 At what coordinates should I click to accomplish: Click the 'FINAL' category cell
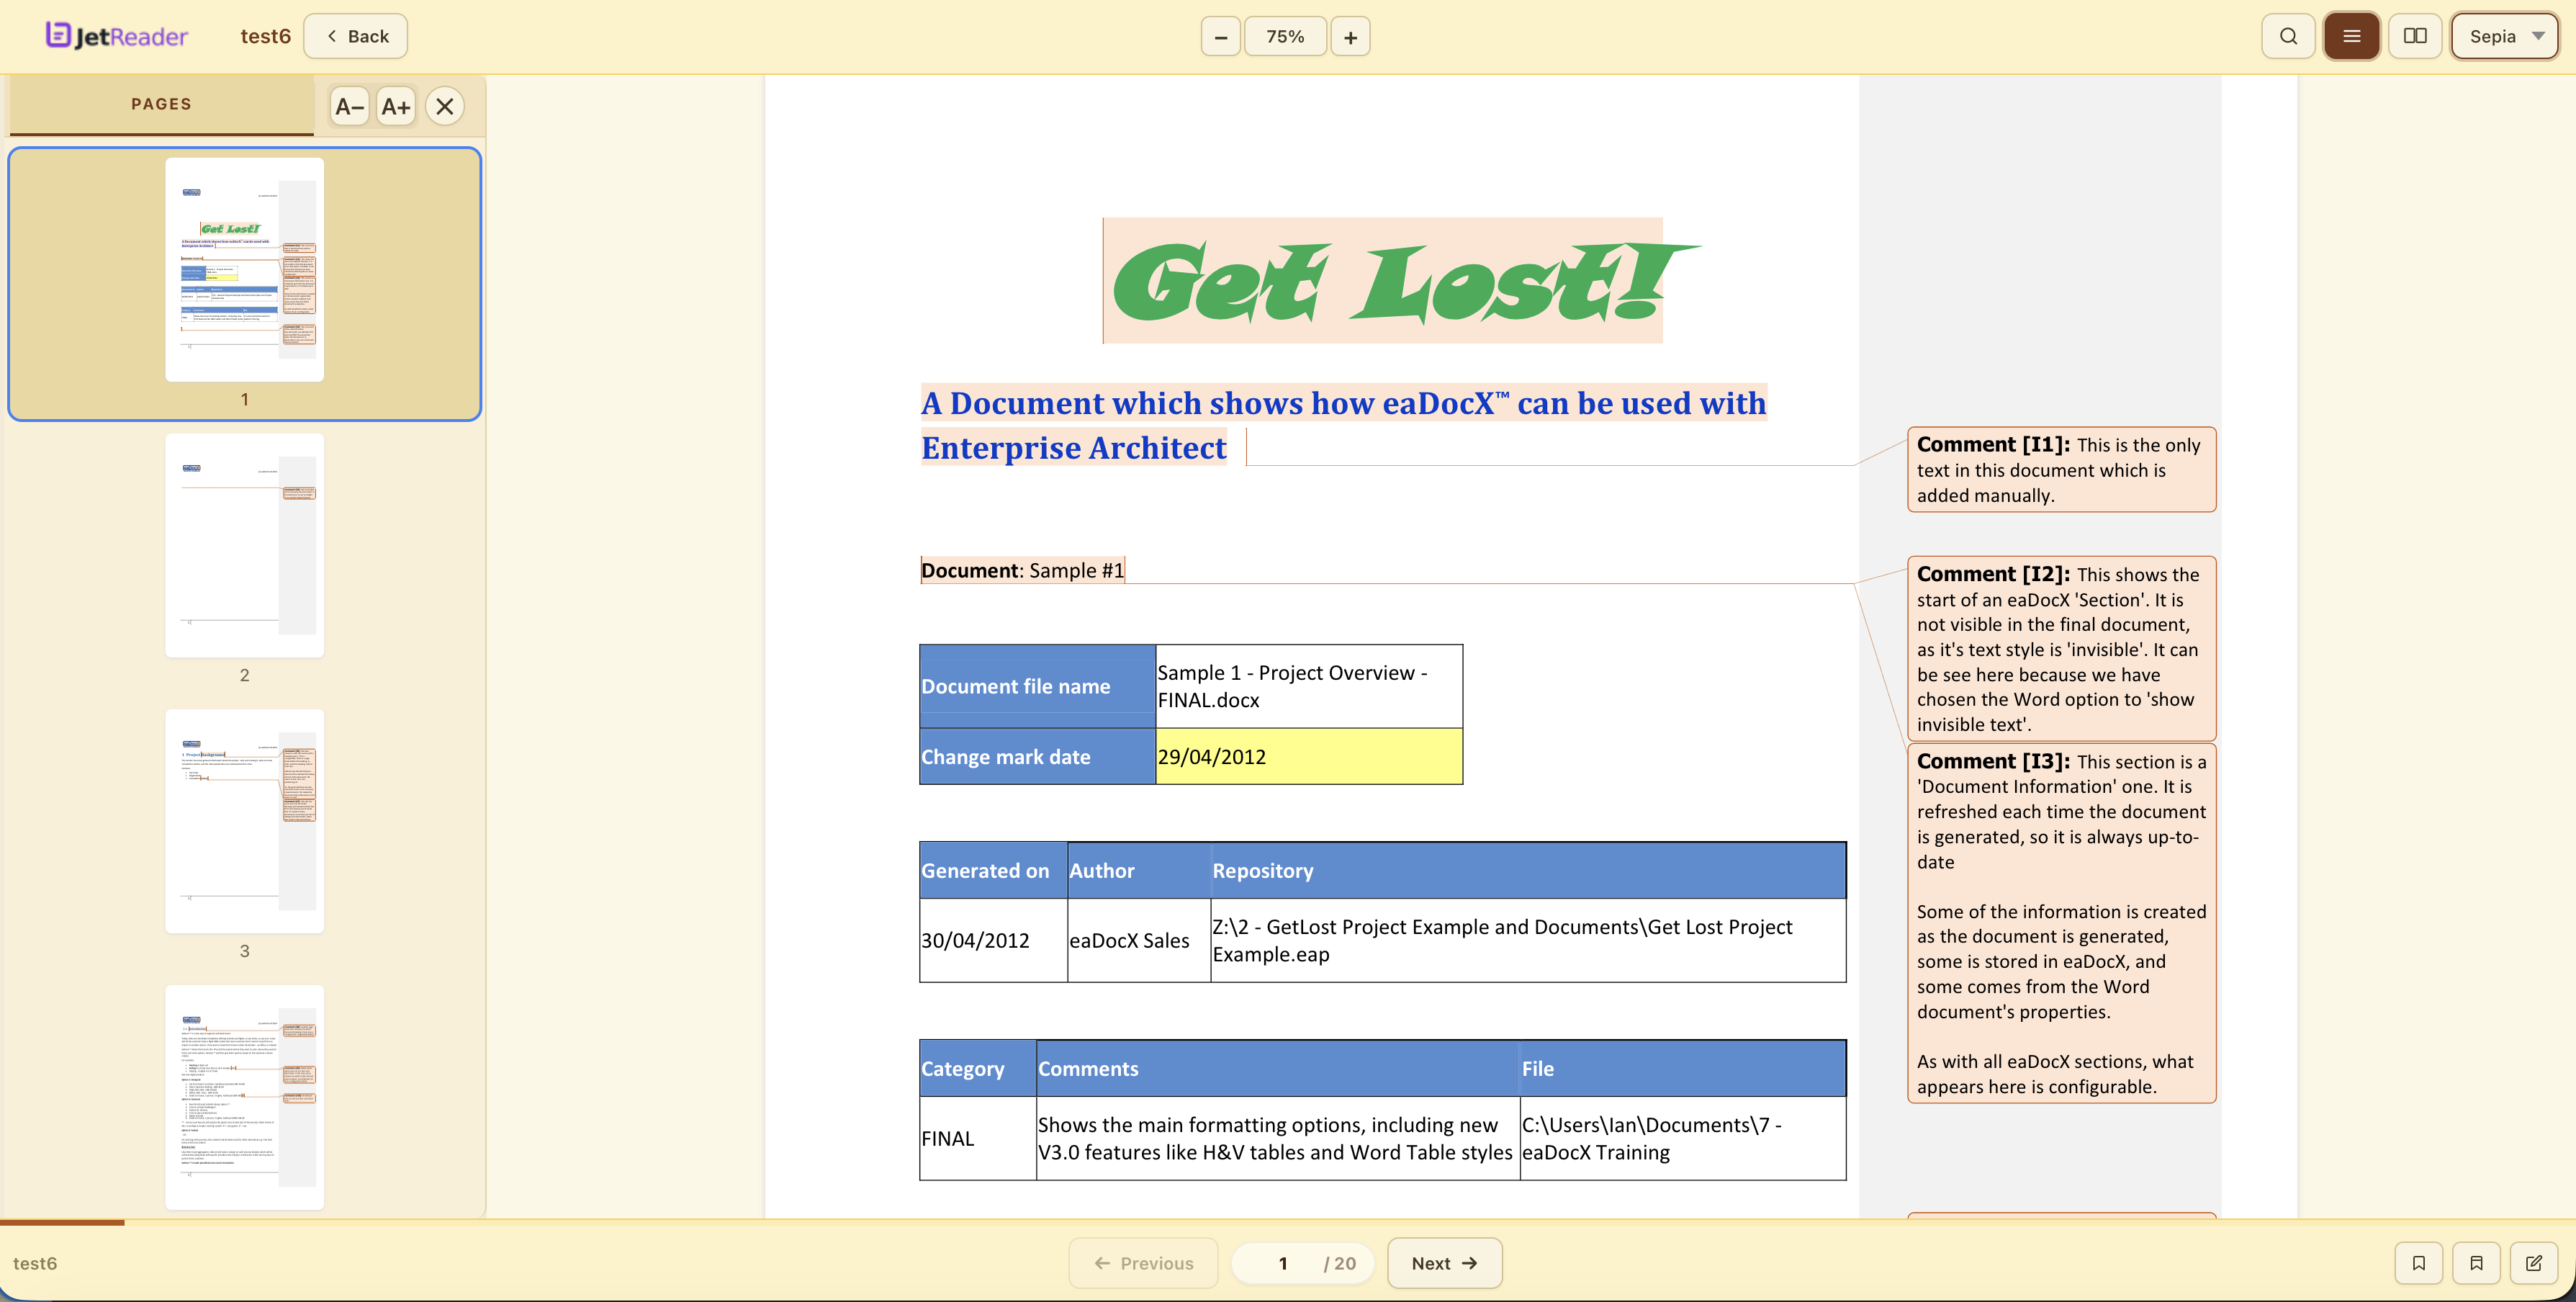point(977,1138)
